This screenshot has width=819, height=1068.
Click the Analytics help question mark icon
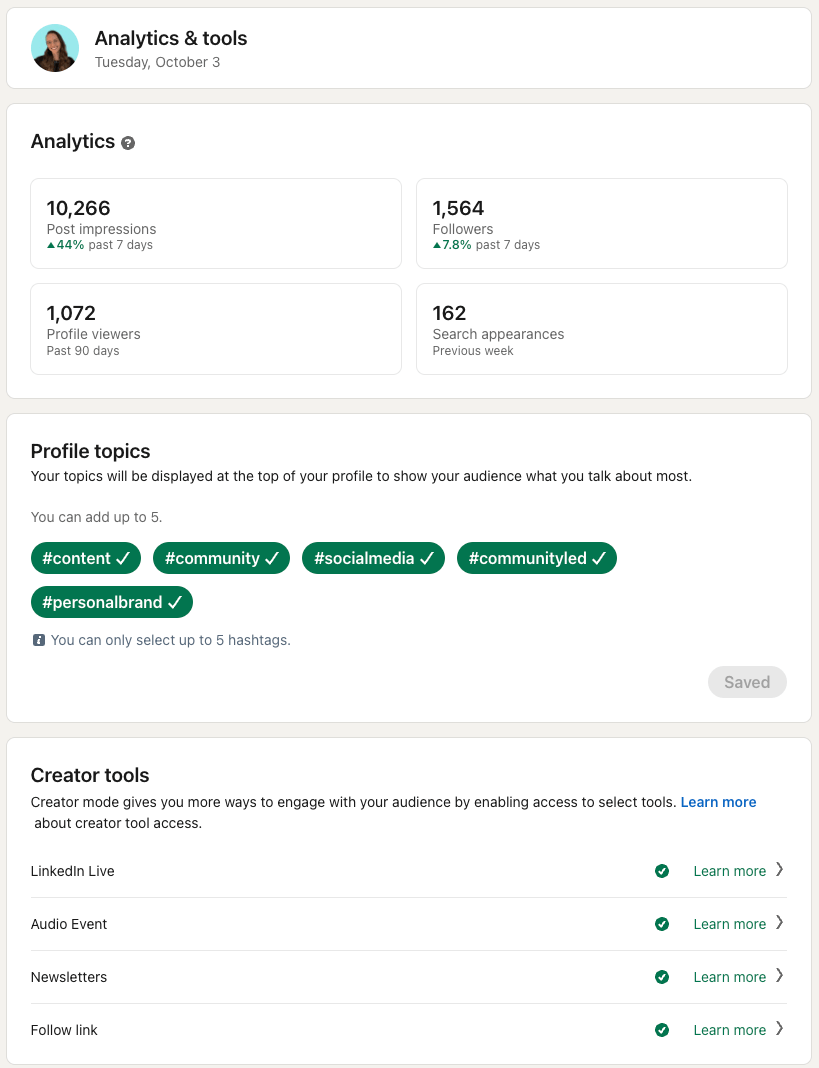pos(128,143)
